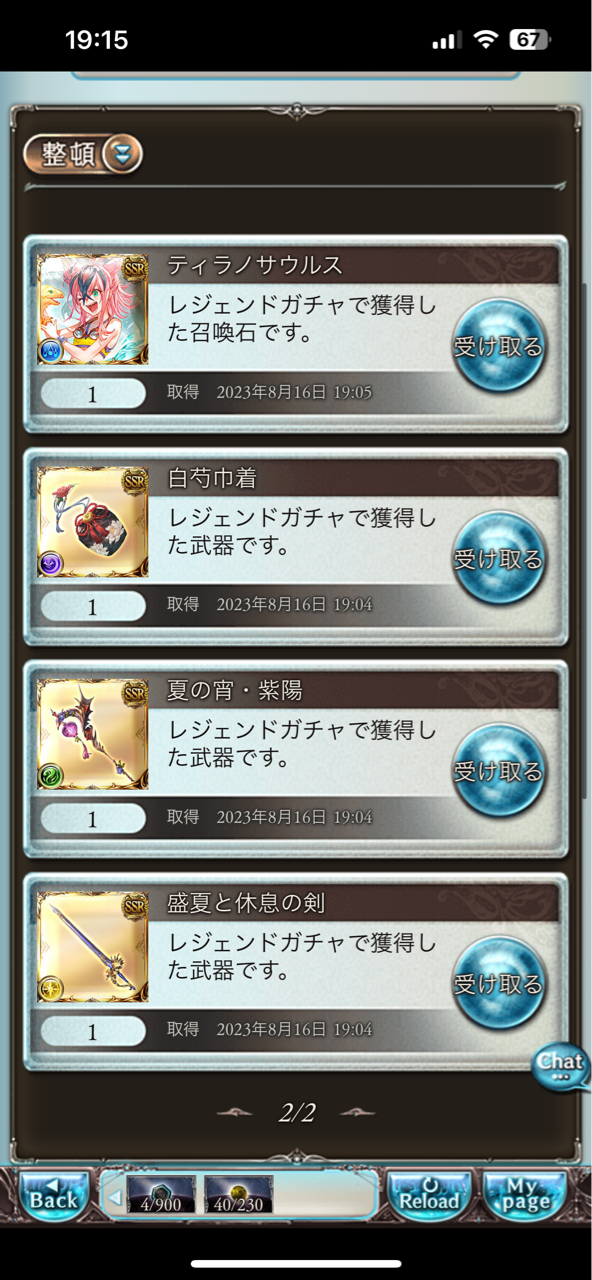Open the 4/900 inventory shortcut icon

pos(161,1194)
